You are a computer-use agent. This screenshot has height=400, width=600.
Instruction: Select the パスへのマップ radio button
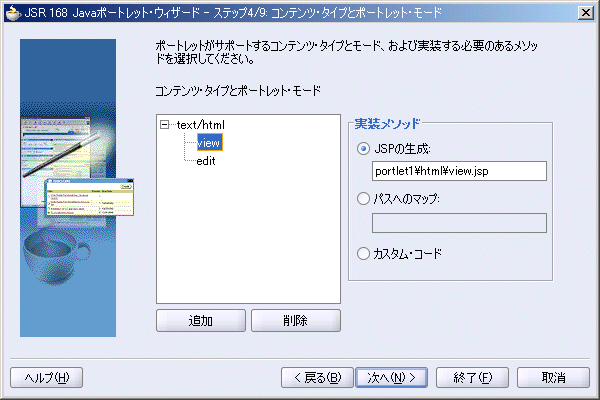pos(363,199)
